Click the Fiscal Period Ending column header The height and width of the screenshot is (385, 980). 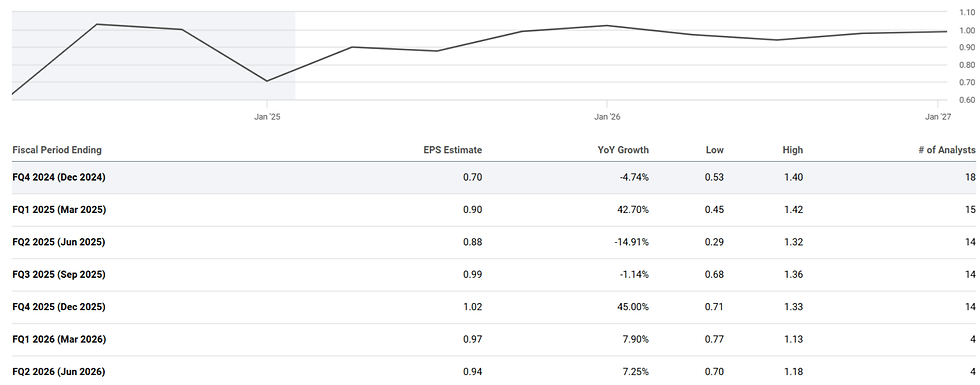coord(57,150)
